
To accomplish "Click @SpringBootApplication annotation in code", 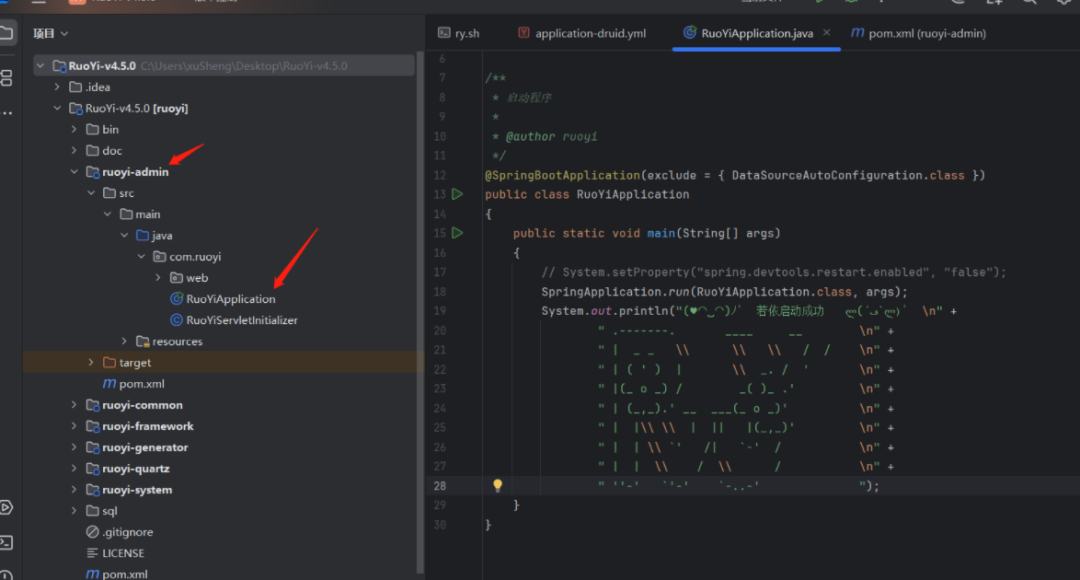I will 563,175.
